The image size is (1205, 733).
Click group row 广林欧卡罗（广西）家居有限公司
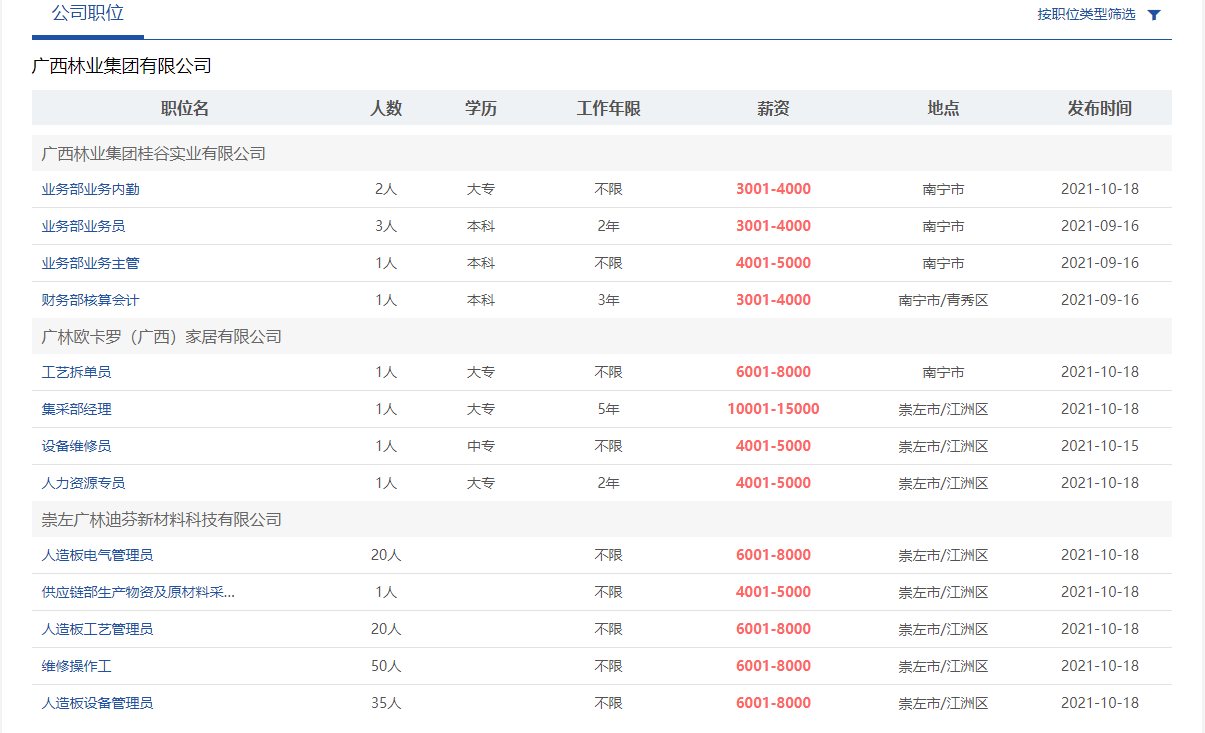click(602, 336)
